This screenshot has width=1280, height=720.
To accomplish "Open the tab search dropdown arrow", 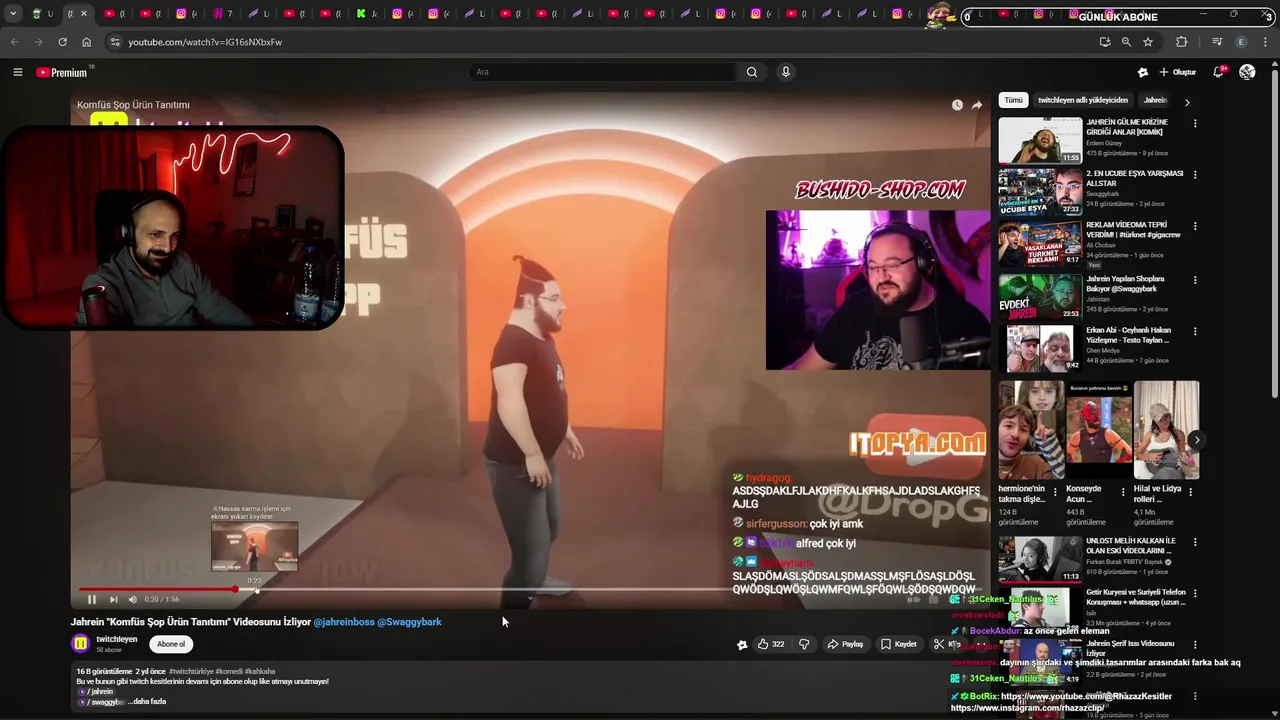I will (13, 14).
